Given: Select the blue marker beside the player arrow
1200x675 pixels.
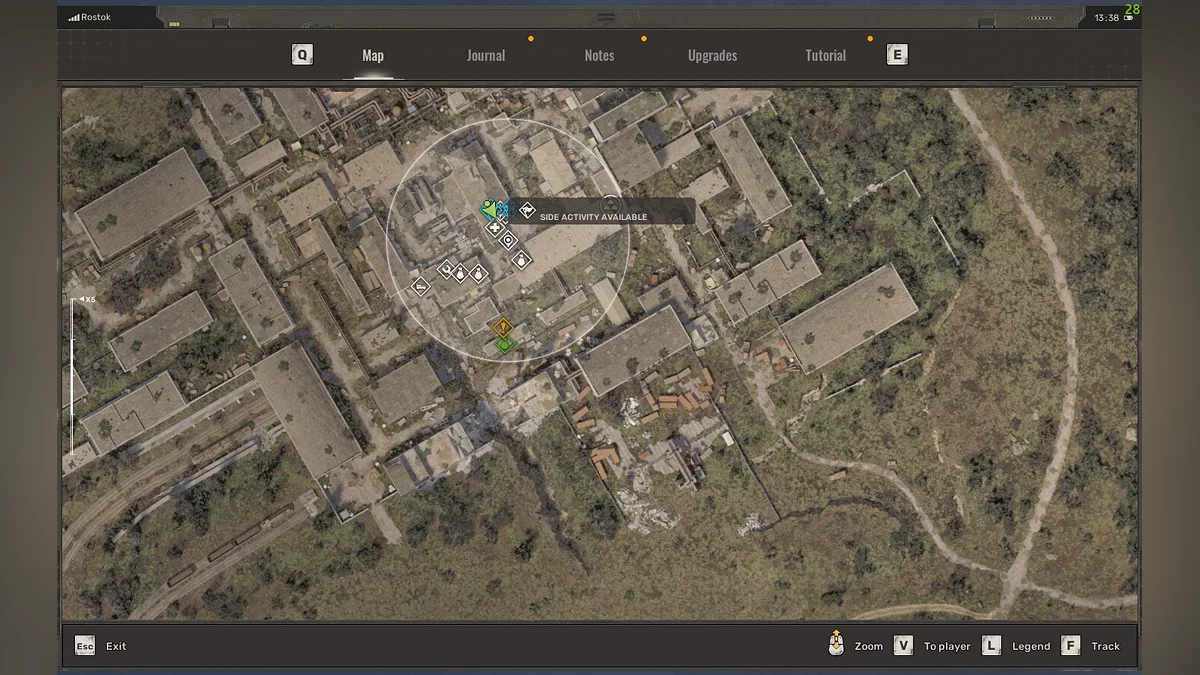Looking at the screenshot, I should 502,211.
